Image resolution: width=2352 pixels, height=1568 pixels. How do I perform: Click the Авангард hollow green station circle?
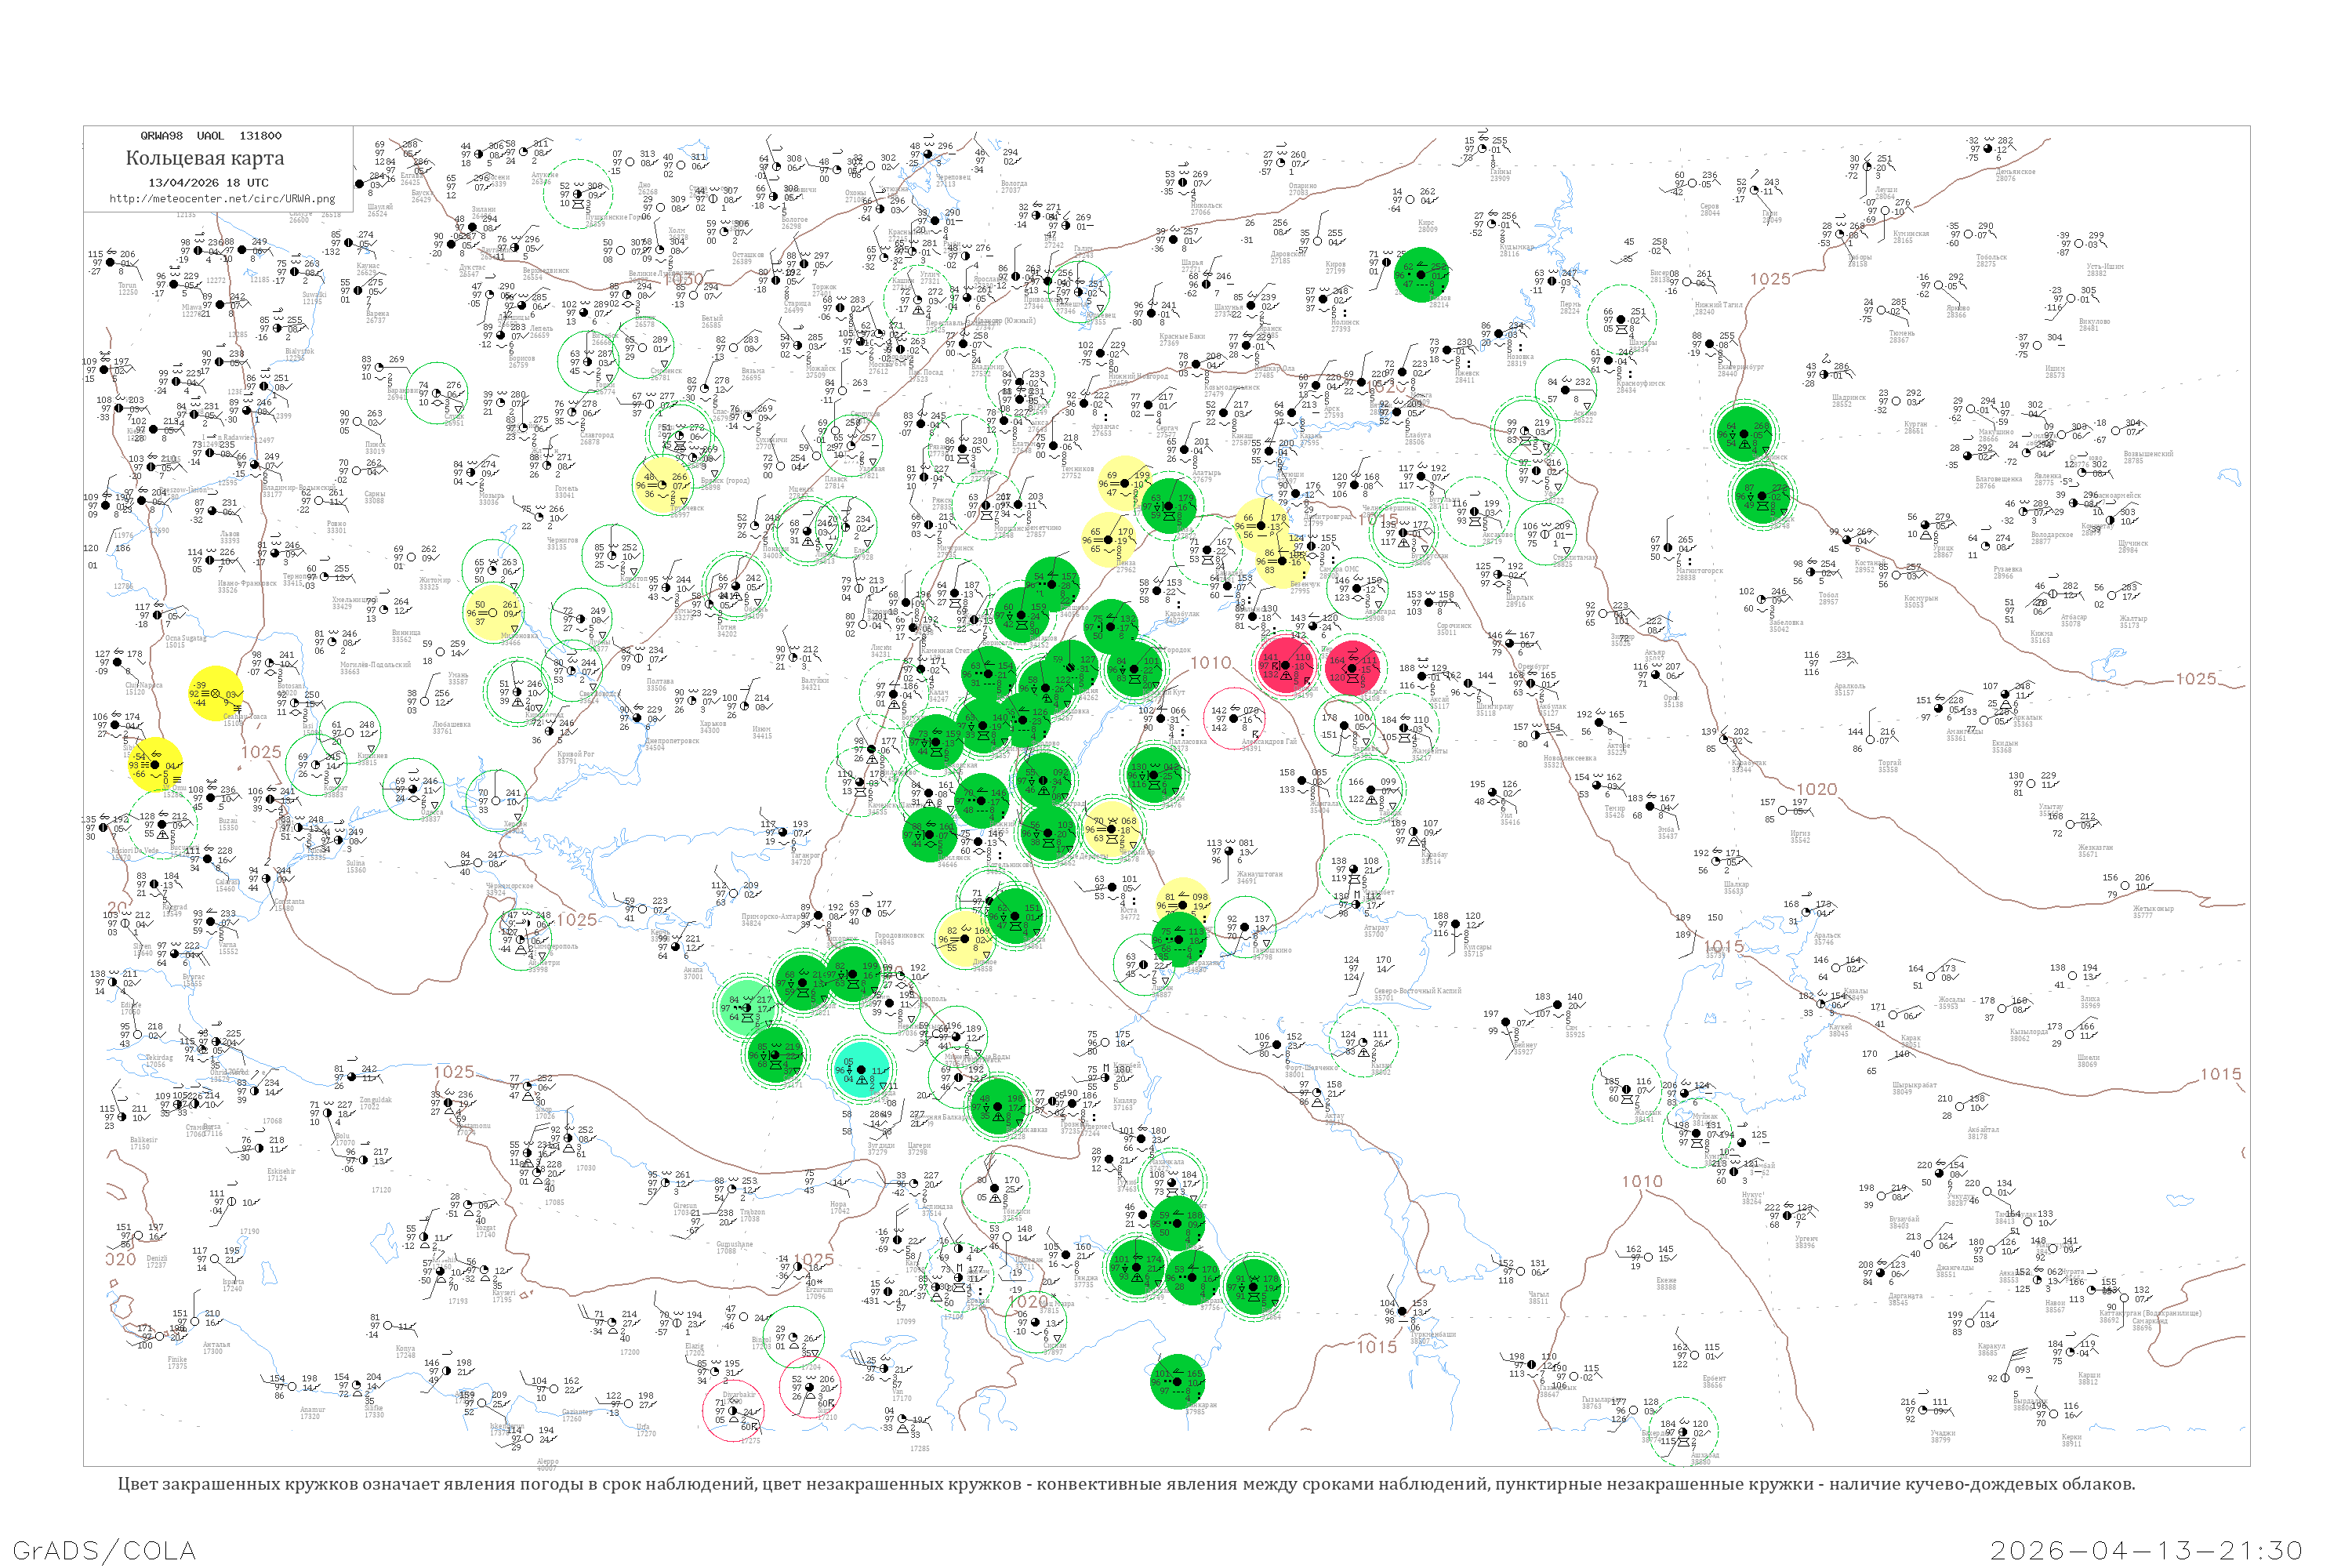(1358, 589)
